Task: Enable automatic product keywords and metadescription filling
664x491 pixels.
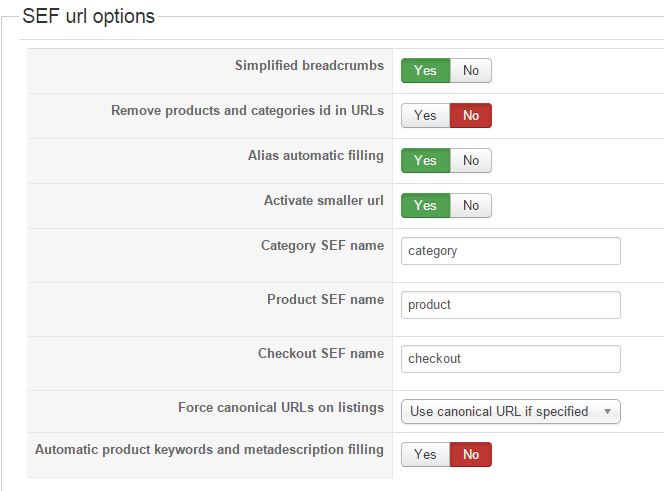Action: (x=425, y=455)
